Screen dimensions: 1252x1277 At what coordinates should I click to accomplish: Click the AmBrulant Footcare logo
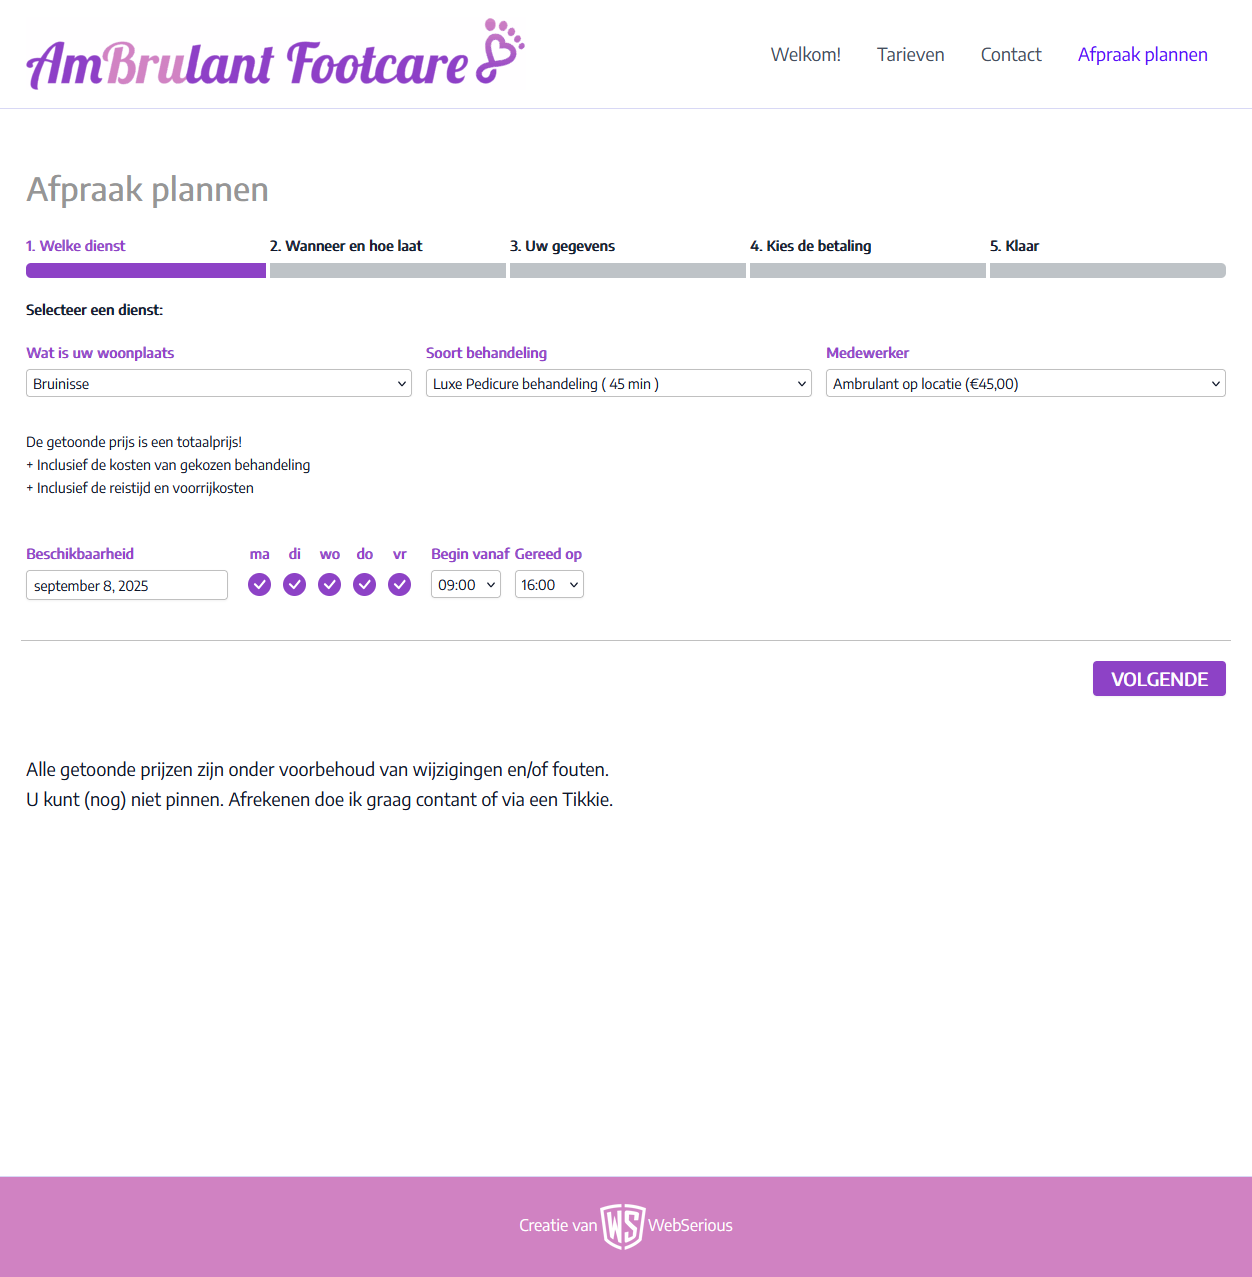tap(247, 63)
